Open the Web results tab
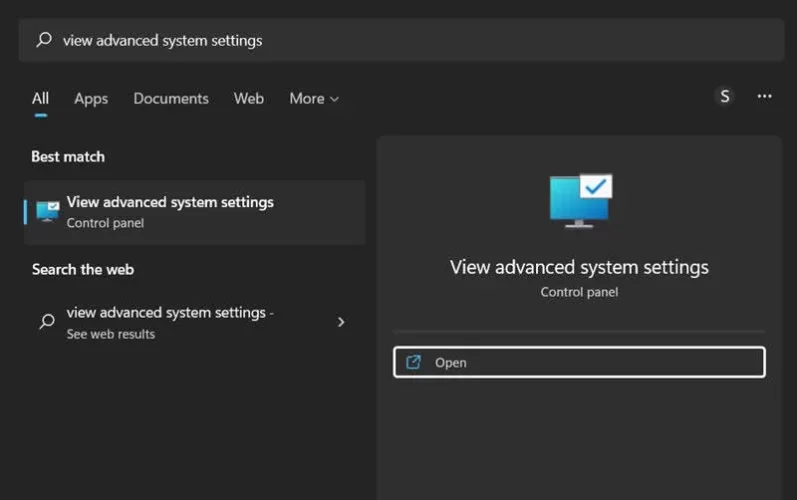 (x=249, y=98)
